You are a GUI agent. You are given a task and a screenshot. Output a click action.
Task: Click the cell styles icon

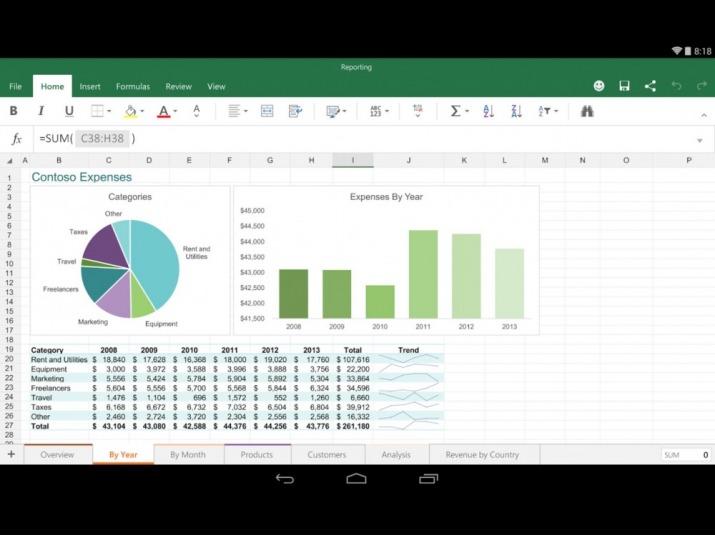[x=333, y=111]
